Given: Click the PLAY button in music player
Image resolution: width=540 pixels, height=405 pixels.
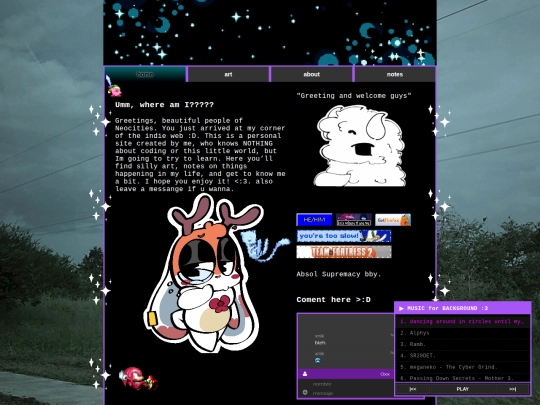Looking at the screenshot, I should pos(463,389).
